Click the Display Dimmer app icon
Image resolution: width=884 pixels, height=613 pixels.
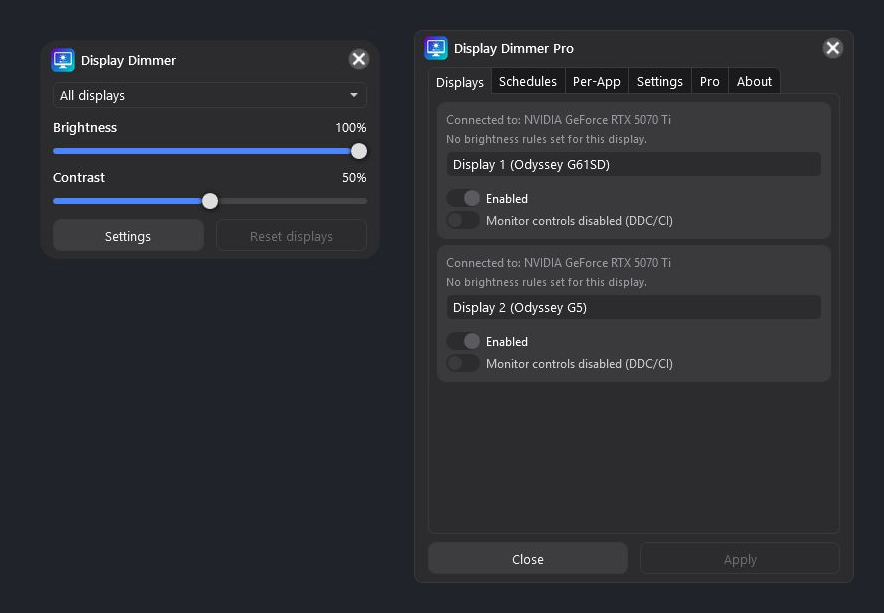coord(63,60)
